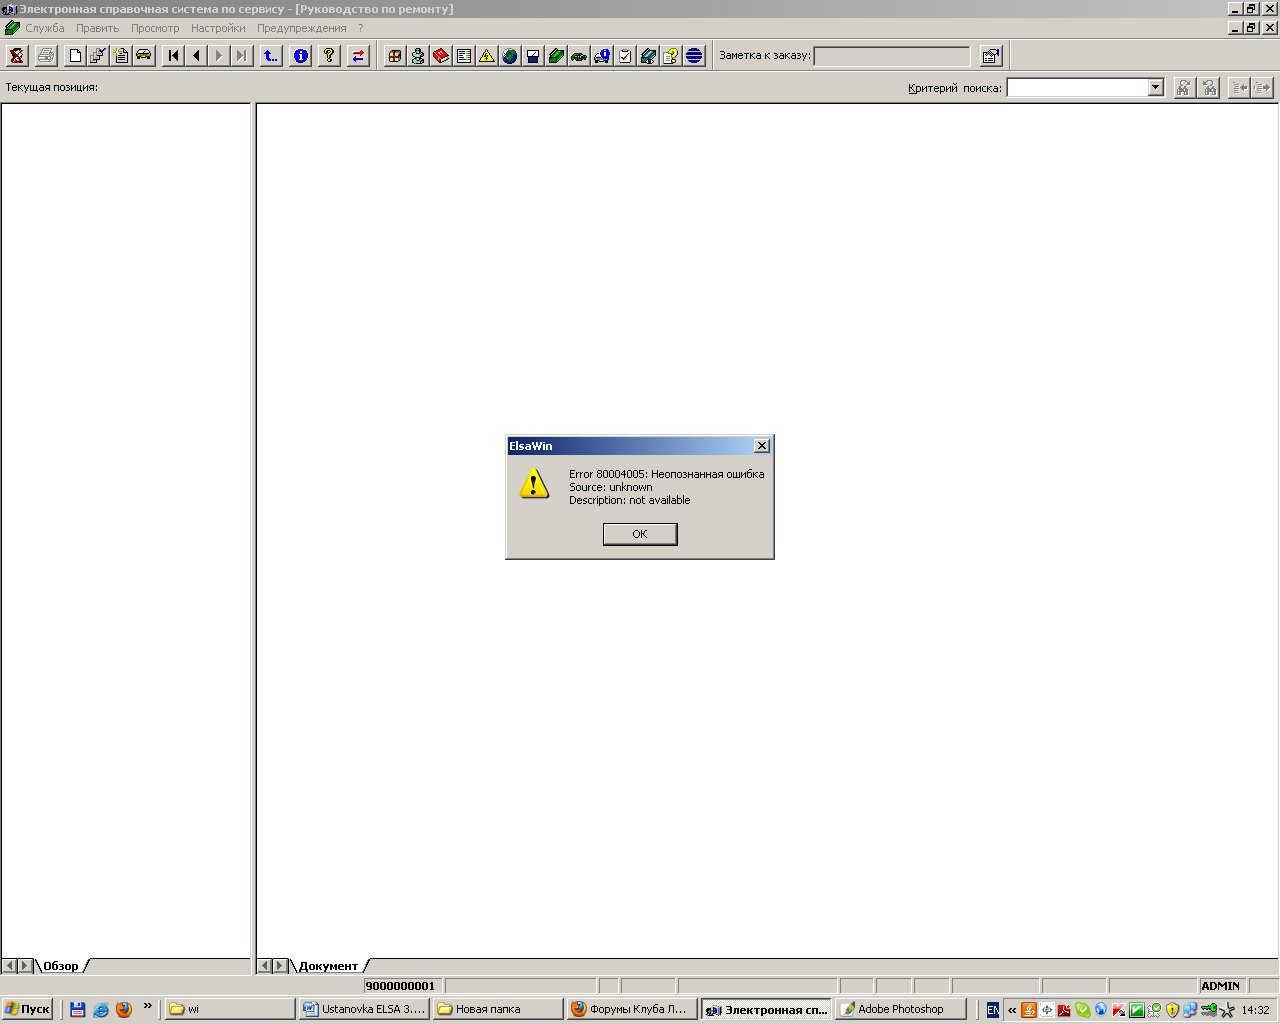
Task: Go to next page arrow icon
Action: coord(219,56)
